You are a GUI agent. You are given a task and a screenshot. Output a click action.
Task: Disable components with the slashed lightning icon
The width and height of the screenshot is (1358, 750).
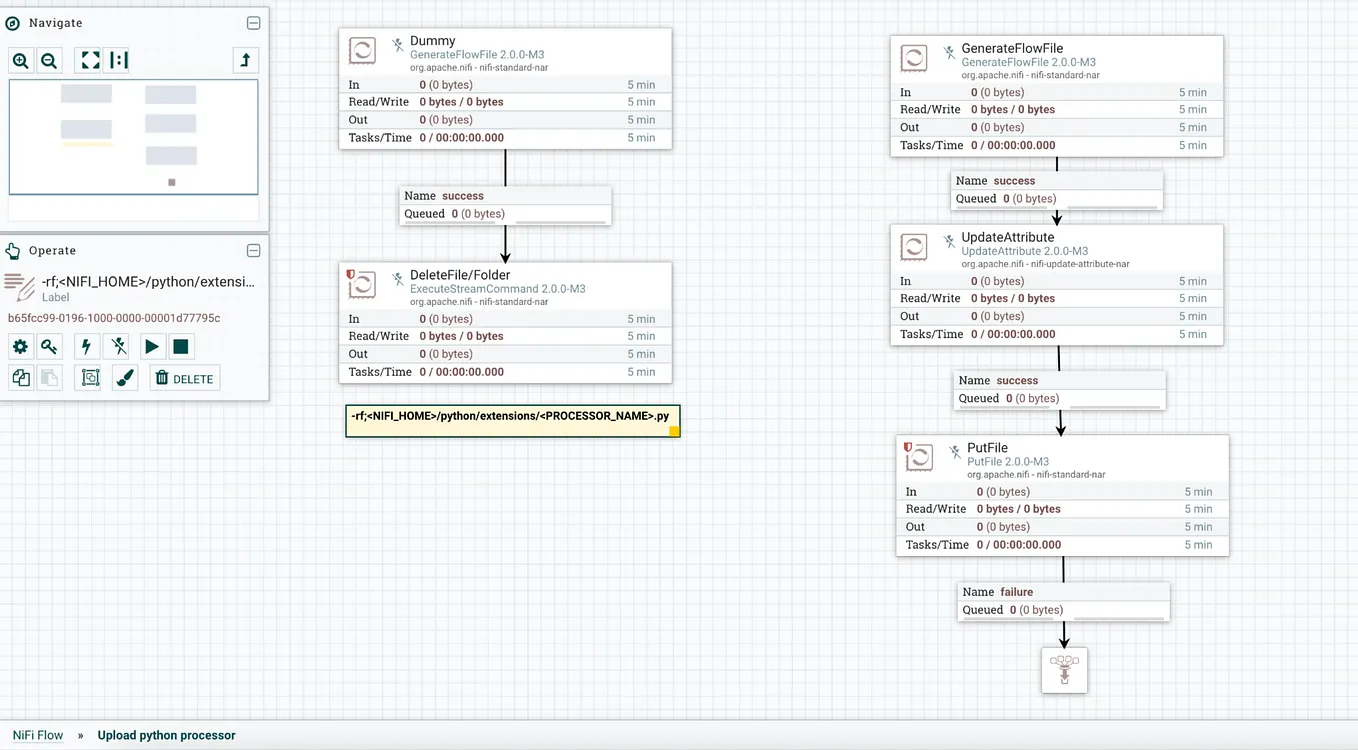[117, 345]
